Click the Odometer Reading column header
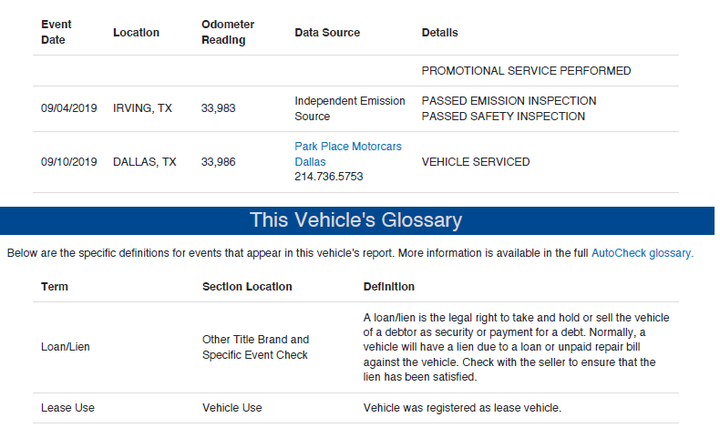The image size is (720, 428). coord(227,32)
